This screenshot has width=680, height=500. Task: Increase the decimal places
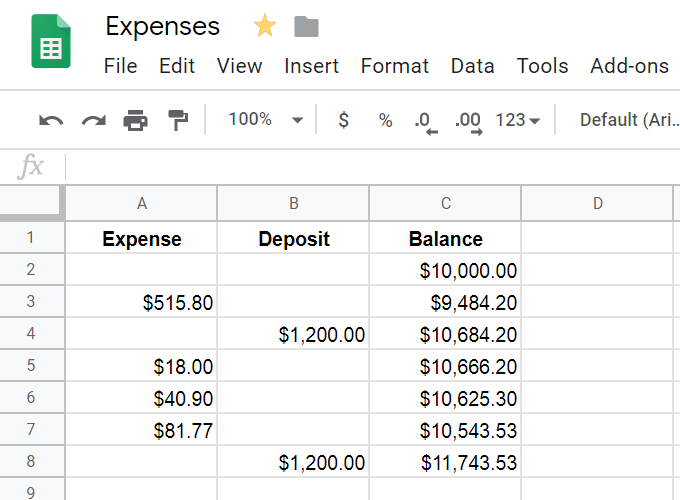(x=467, y=121)
